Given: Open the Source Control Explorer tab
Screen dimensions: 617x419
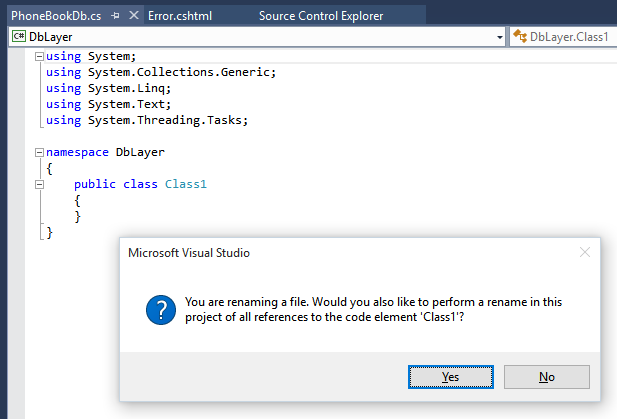Looking at the screenshot, I should pyautogui.click(x=321, y=16).
